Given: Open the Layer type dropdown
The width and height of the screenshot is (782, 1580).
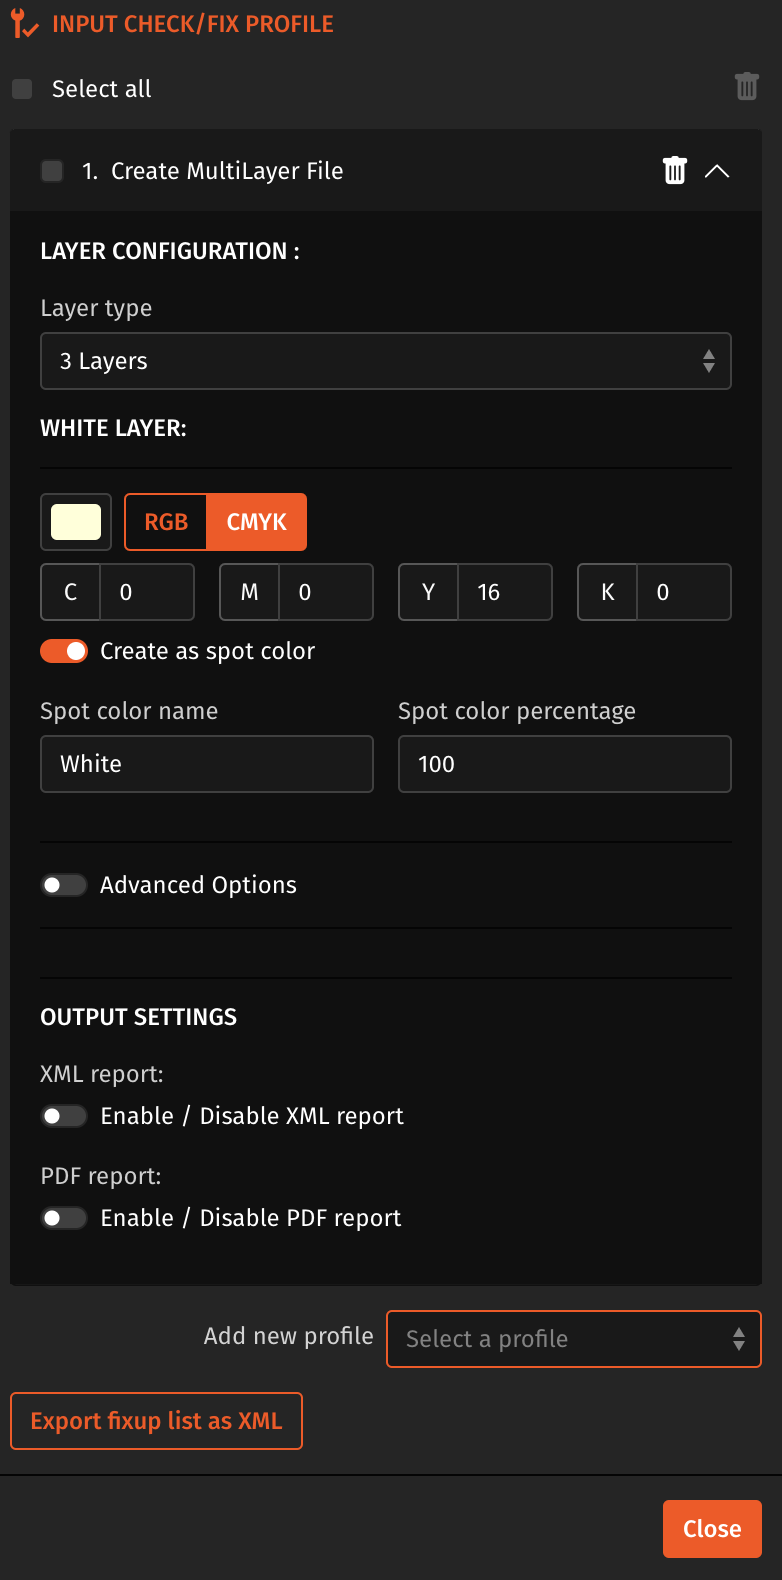Looking at the screenshot, I should (x=386, y=361).
